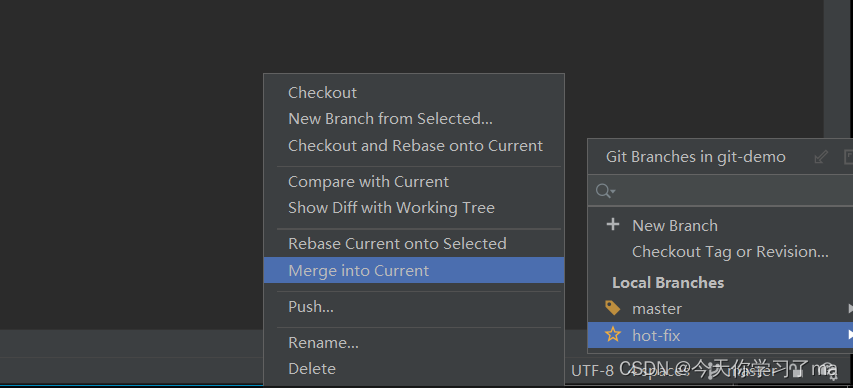The width and height of the screenshot is (853, 388).
Task: Click Push... in the branch menu
Action: click(x=413, y=306)
